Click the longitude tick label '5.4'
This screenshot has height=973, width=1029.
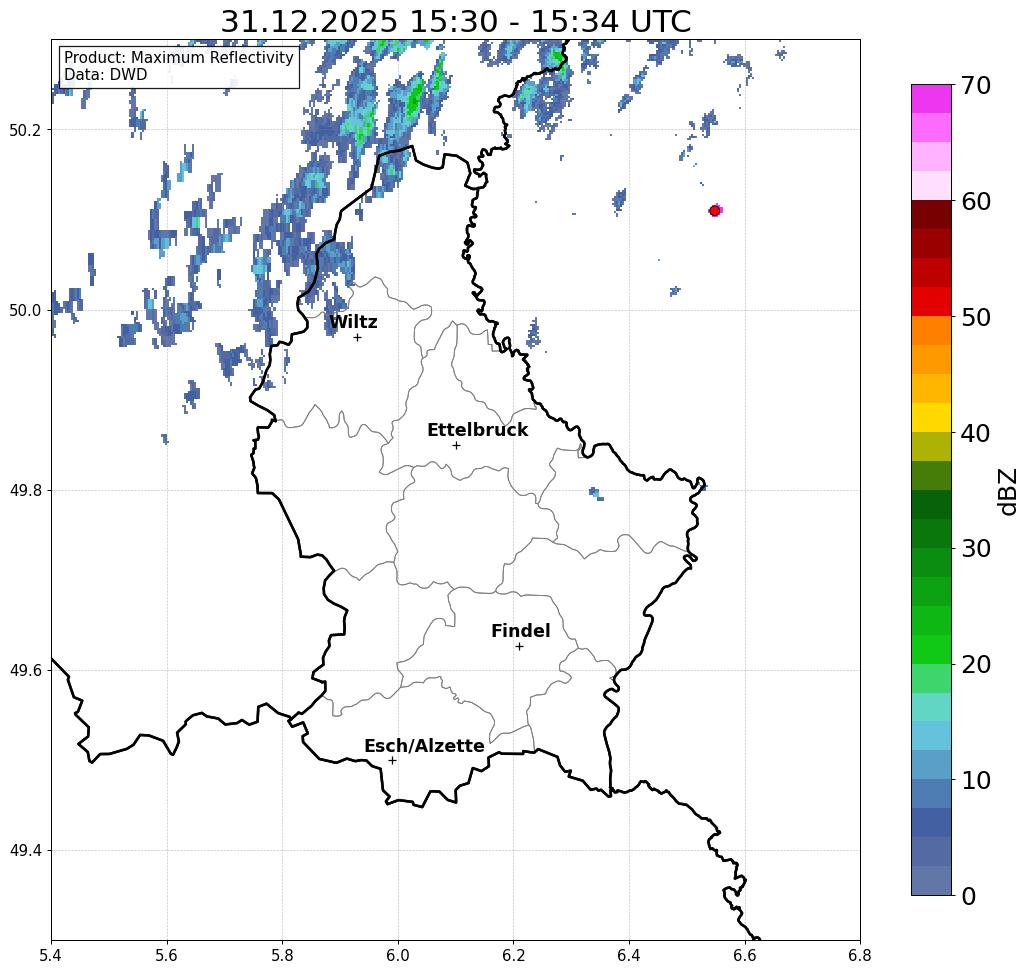pyautogui.click(x=51, y=955)
